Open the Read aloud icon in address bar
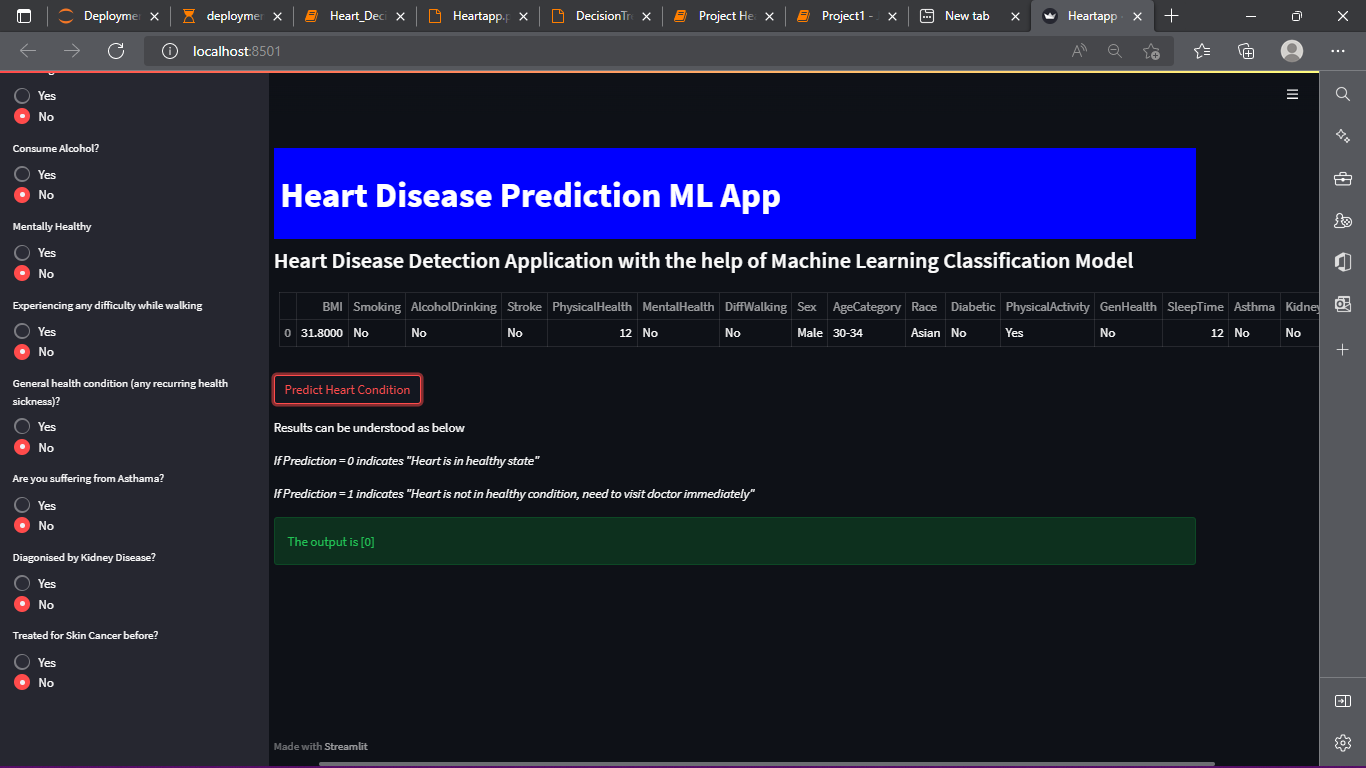 click(1079, 51)
